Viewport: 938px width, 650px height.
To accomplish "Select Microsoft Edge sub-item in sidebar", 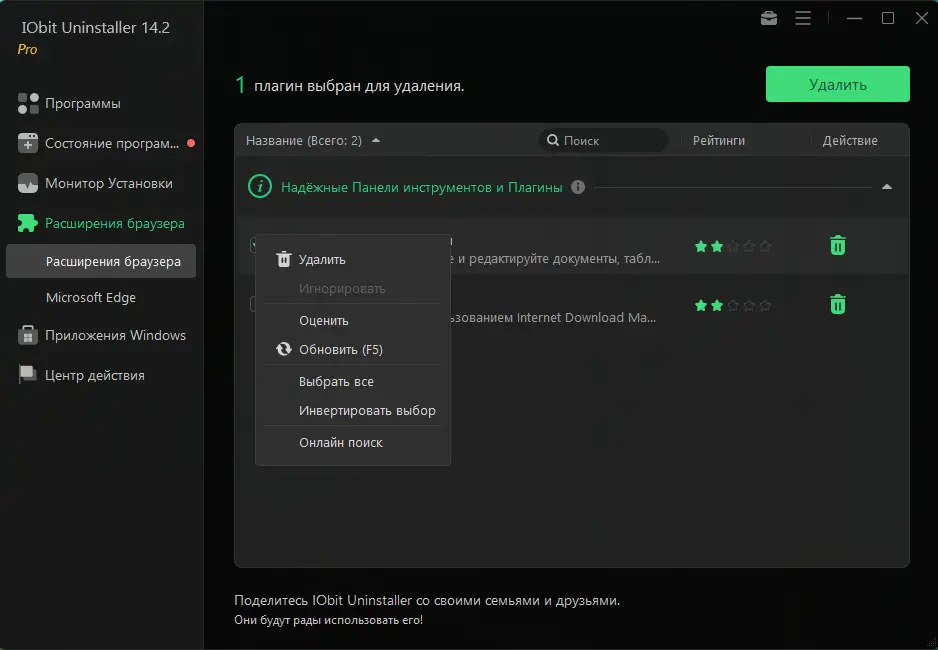I will click(91, 297).
